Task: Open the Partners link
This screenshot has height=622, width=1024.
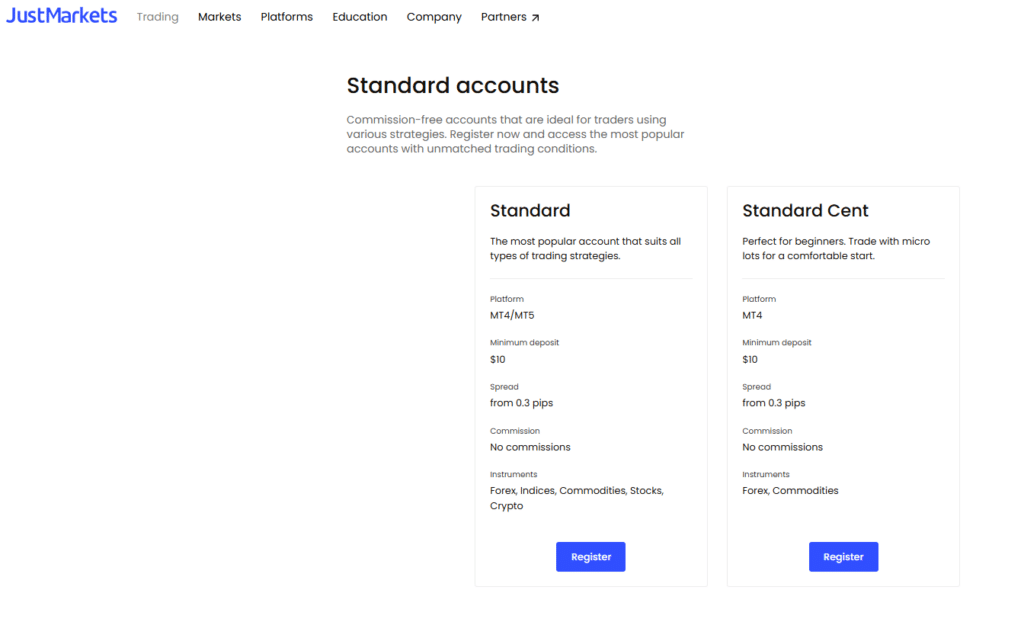Action: [x=510, y=17]
